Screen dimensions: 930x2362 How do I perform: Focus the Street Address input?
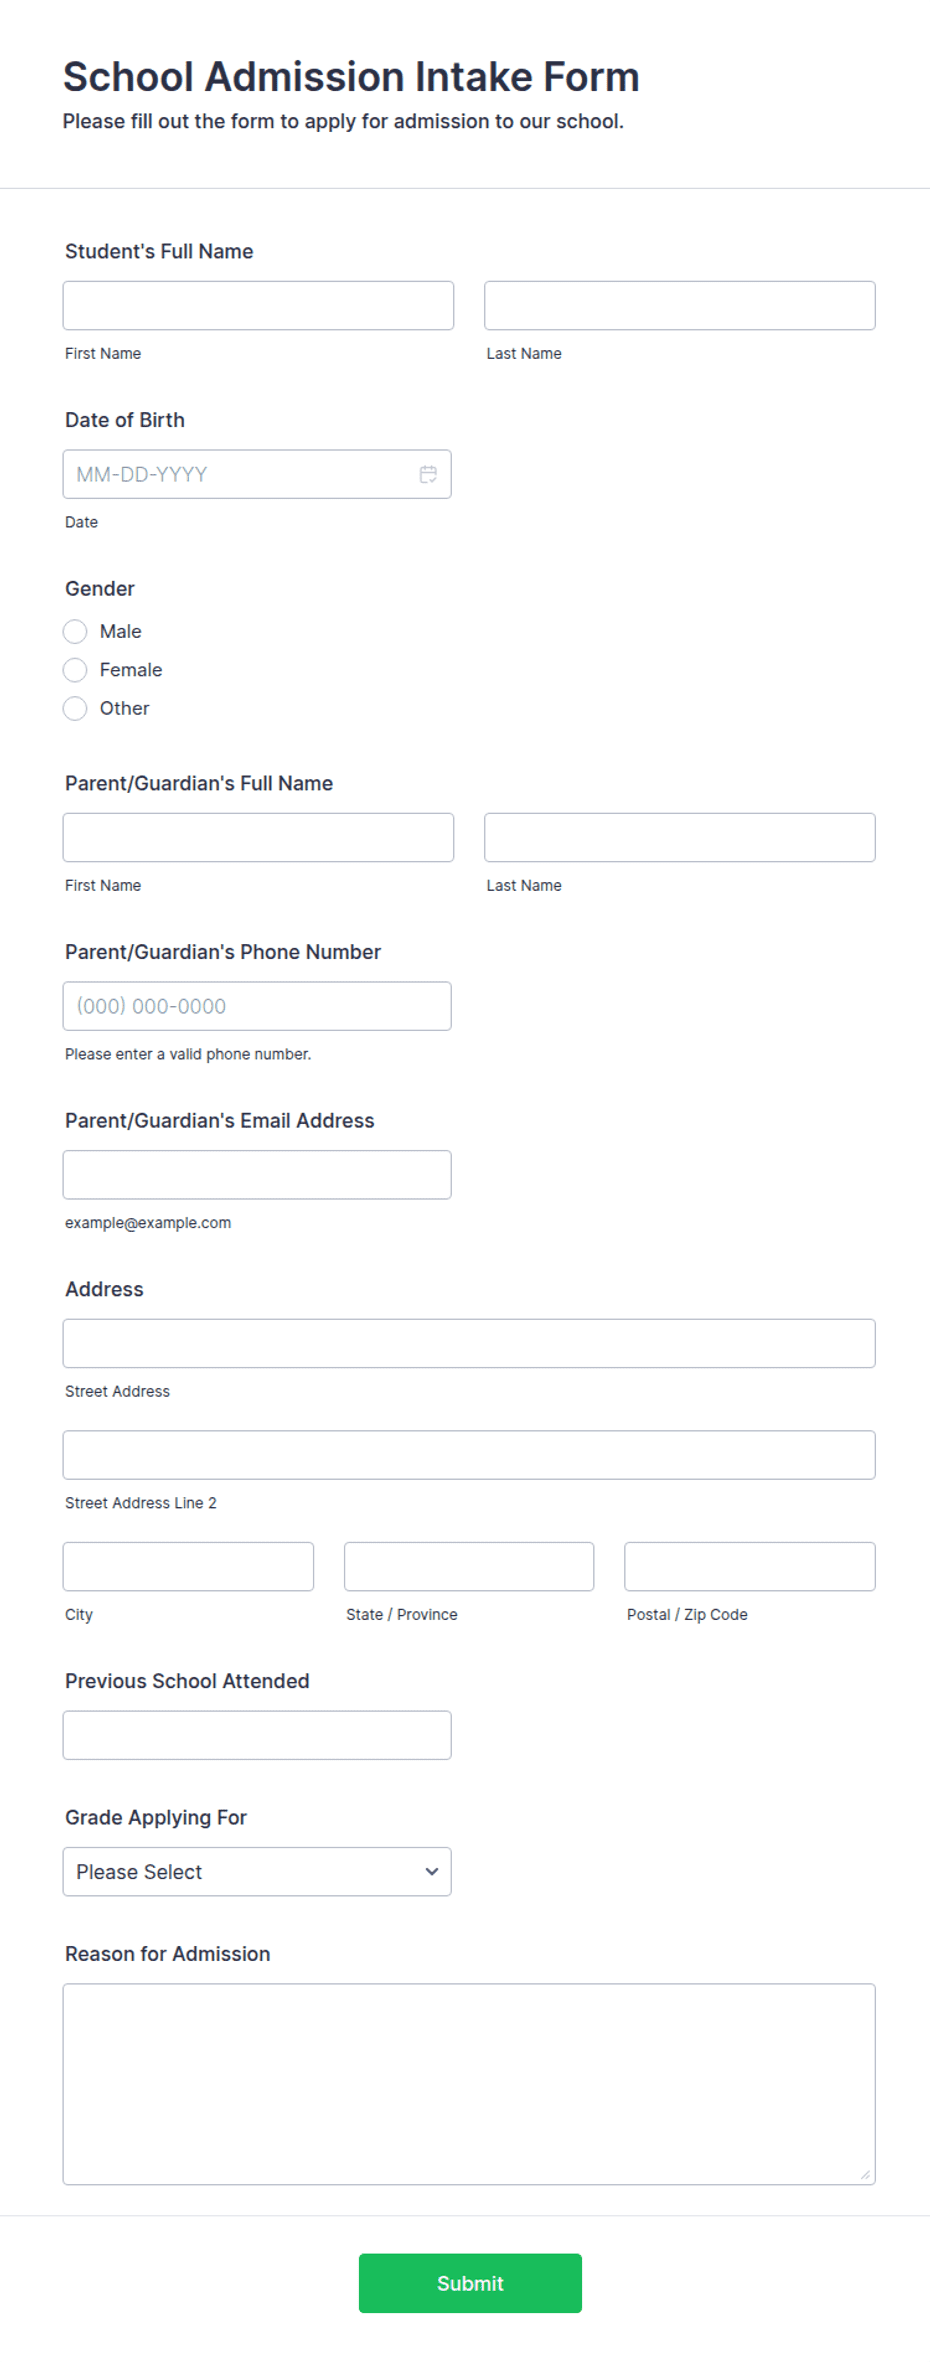point(469,1343)
